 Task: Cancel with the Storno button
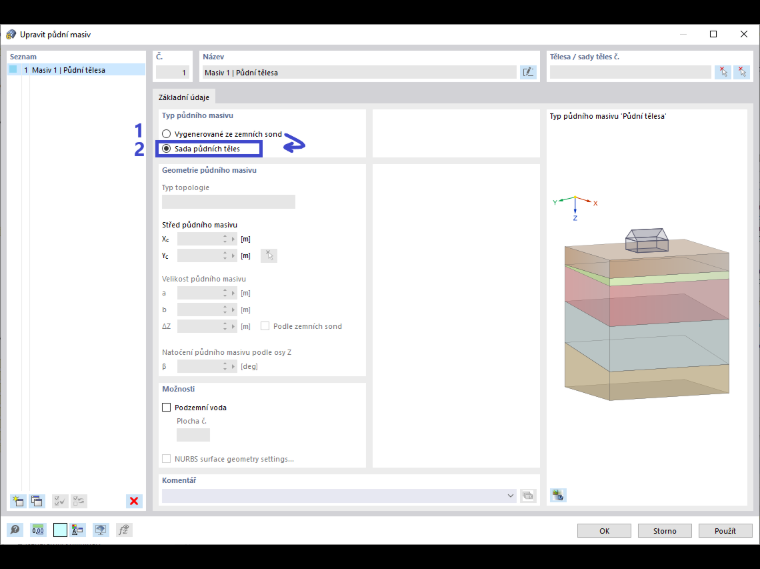[665, 531]
